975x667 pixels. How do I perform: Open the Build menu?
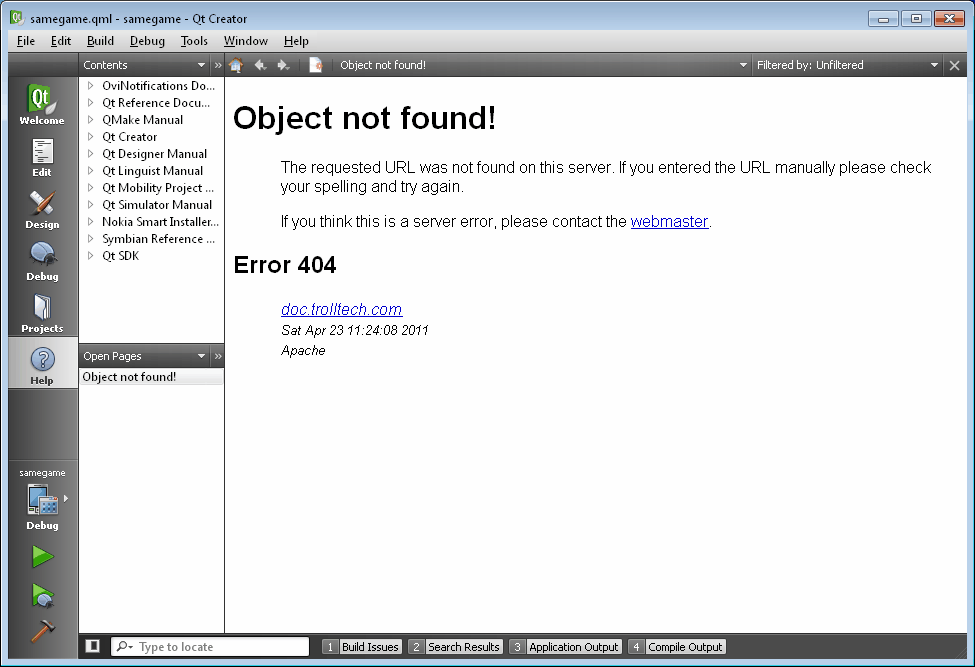tap(100, 41)
